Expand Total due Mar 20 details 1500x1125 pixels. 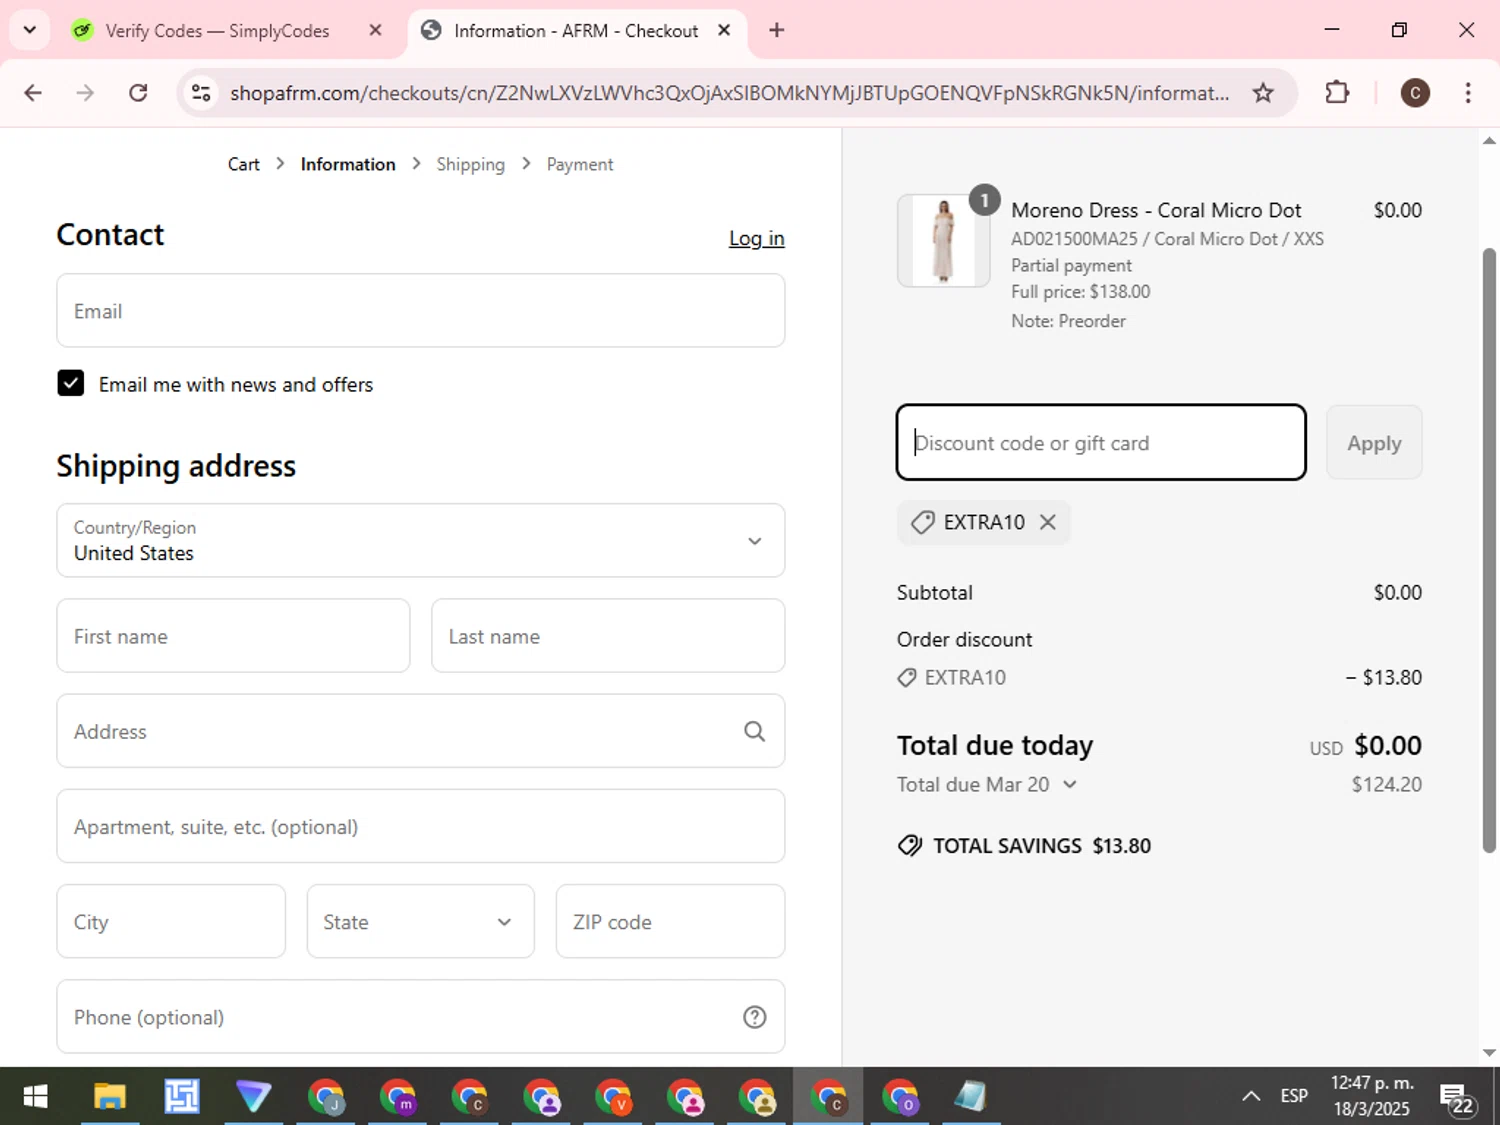pos(1070,784)
